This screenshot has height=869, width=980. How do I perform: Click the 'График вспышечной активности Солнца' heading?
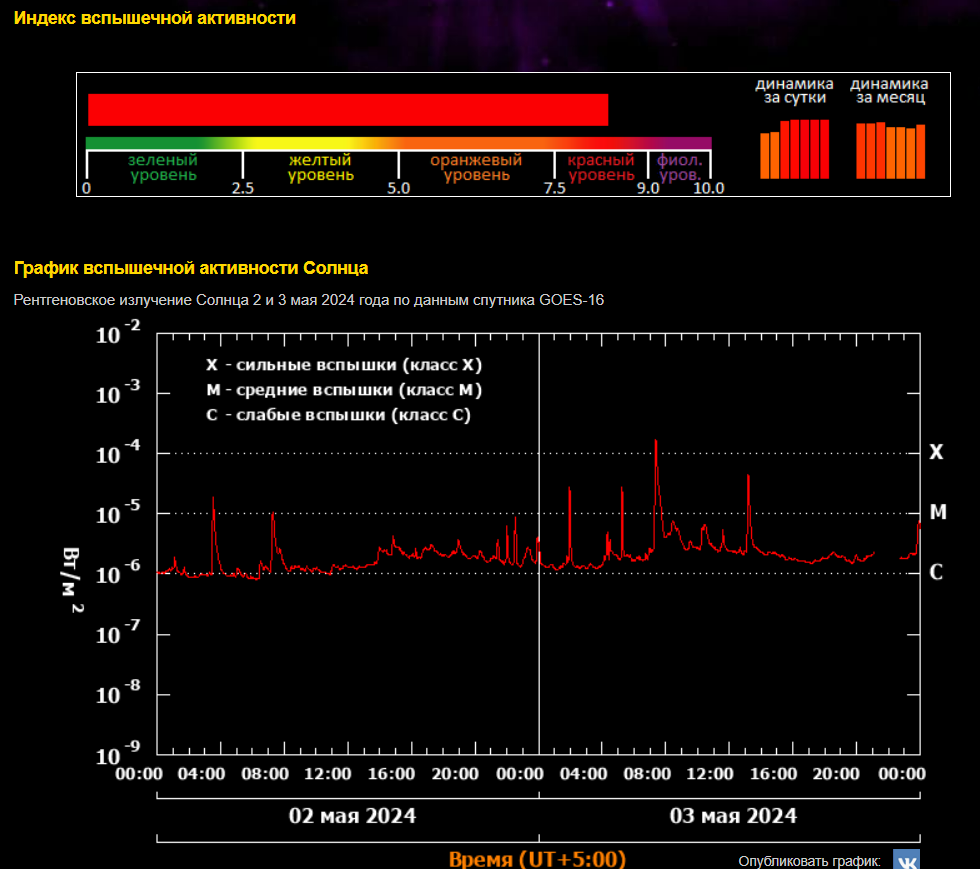(x=191, y=268)
